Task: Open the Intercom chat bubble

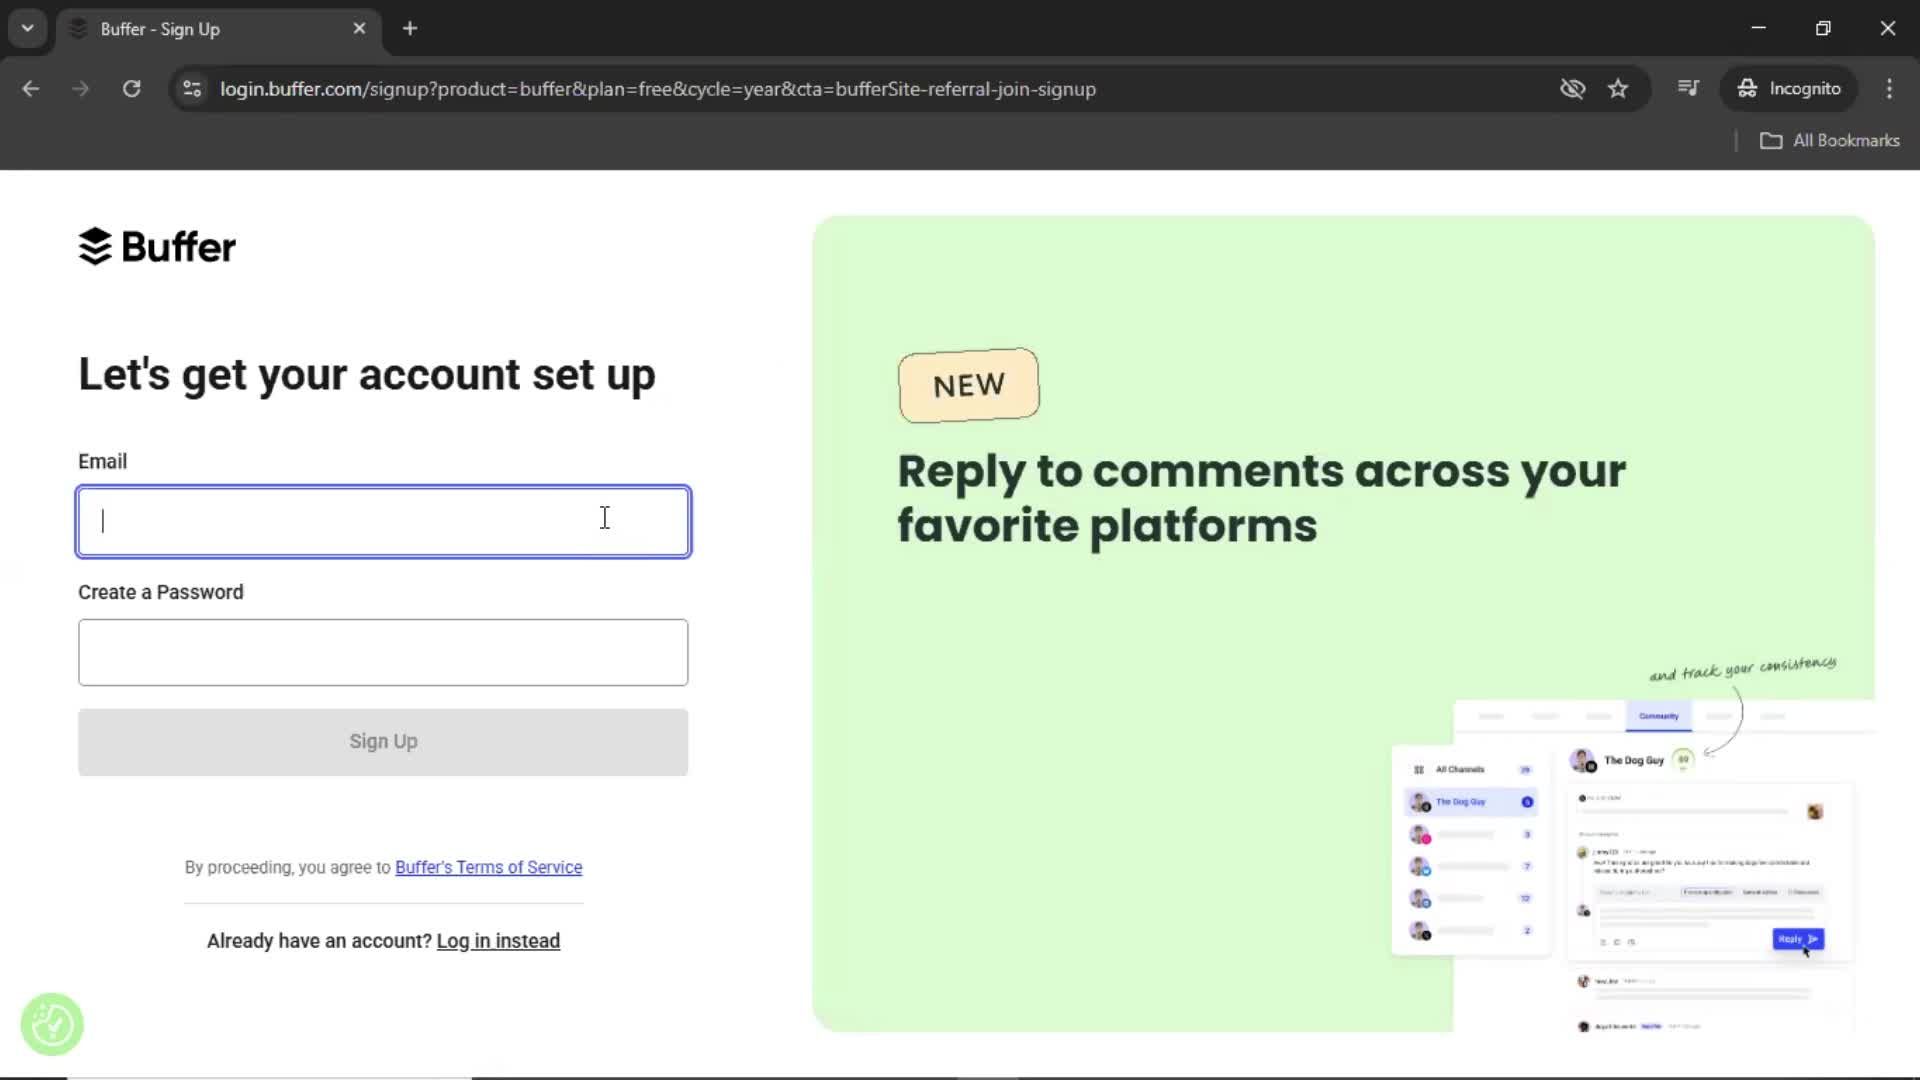Action: pos(51,1024)
